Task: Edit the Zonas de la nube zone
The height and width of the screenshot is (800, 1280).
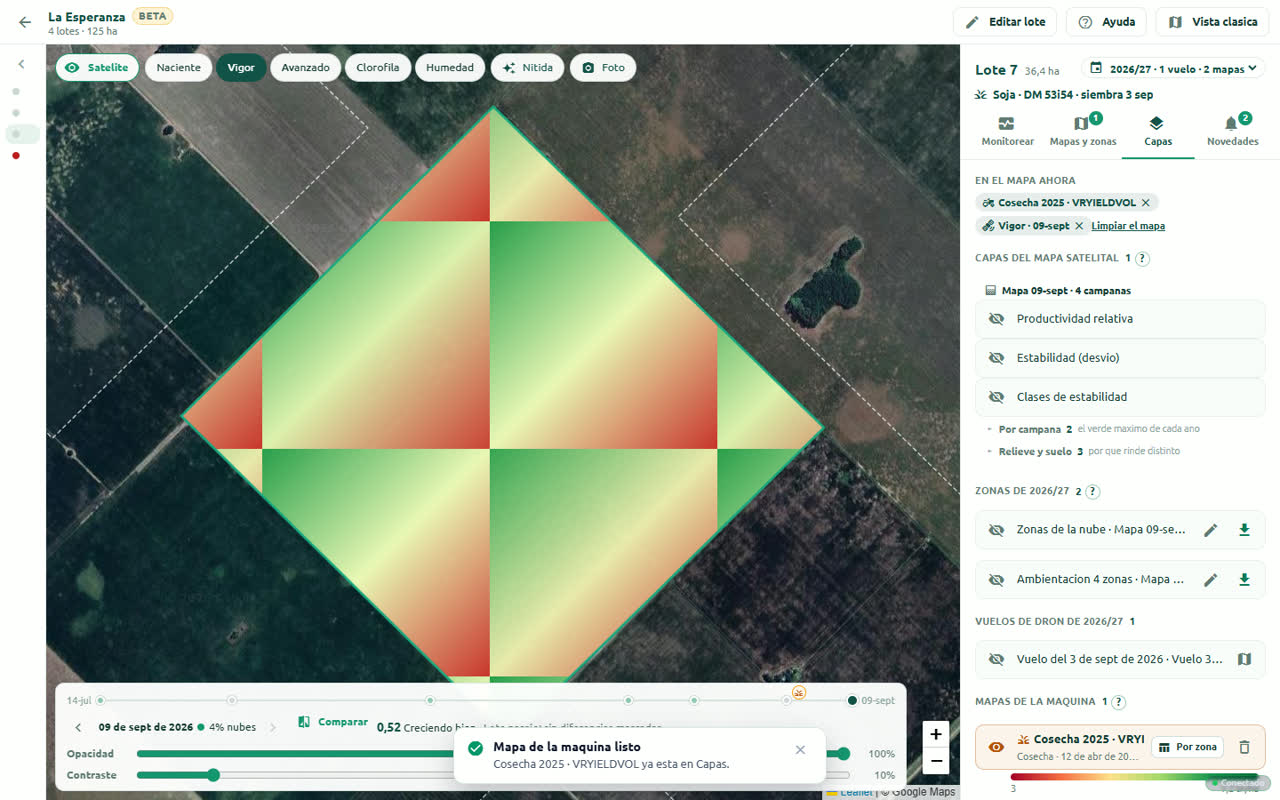Action: [x=1210, y=530]
